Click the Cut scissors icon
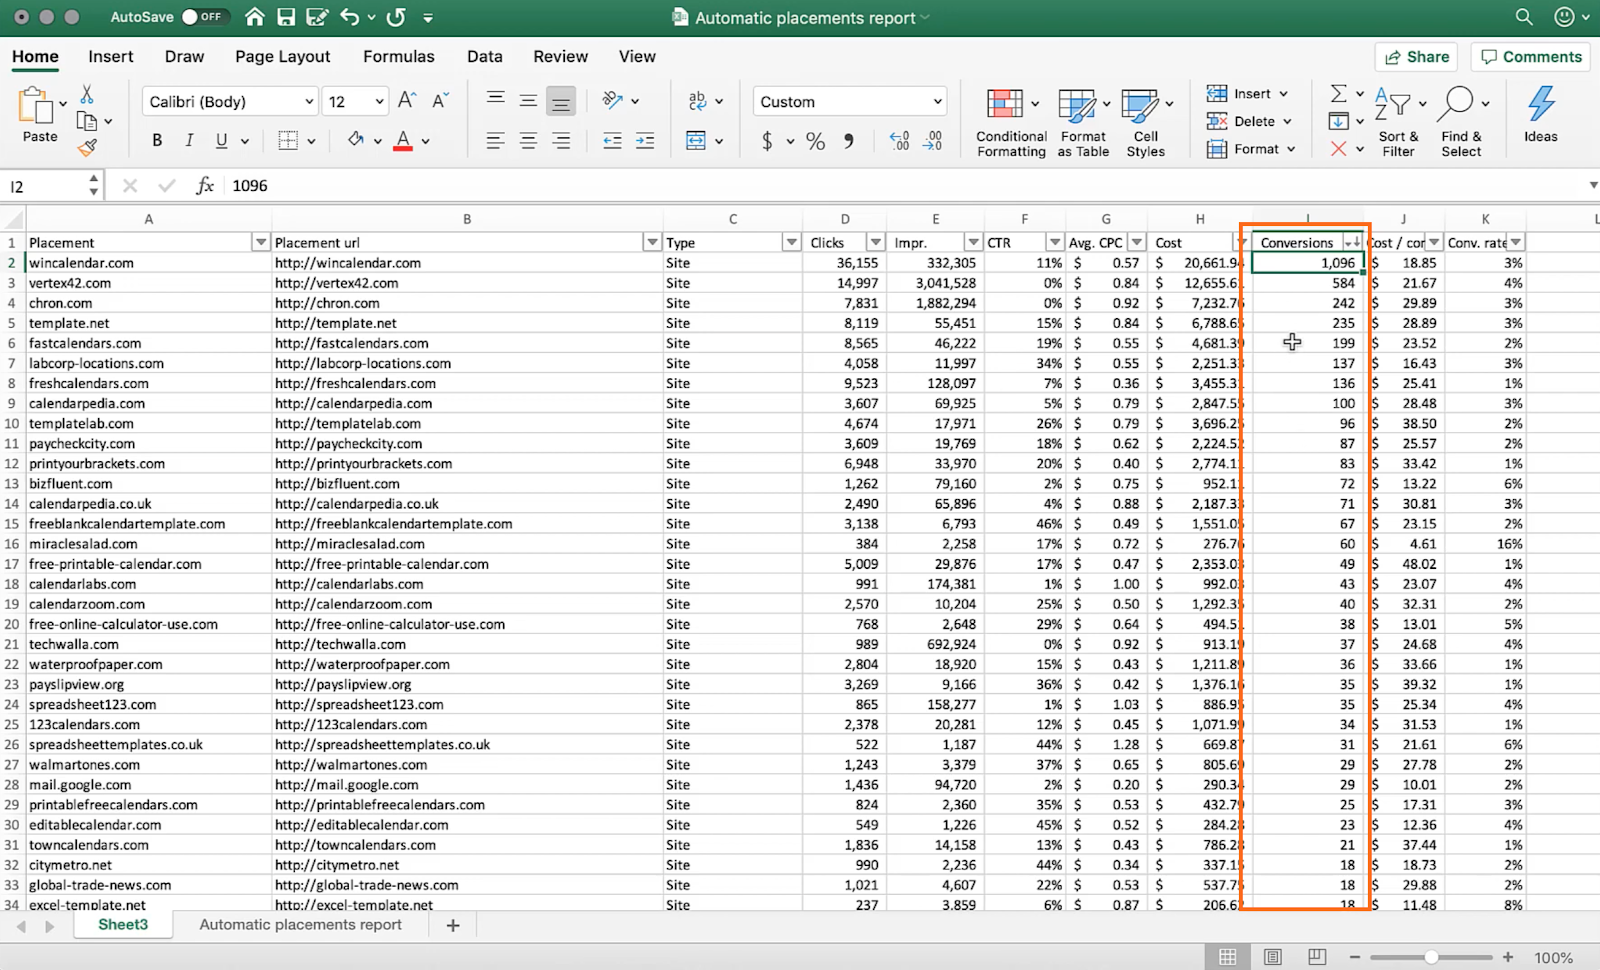Image resolution: width=1600 pixels, height=970 pixels. tap(87, 94)
